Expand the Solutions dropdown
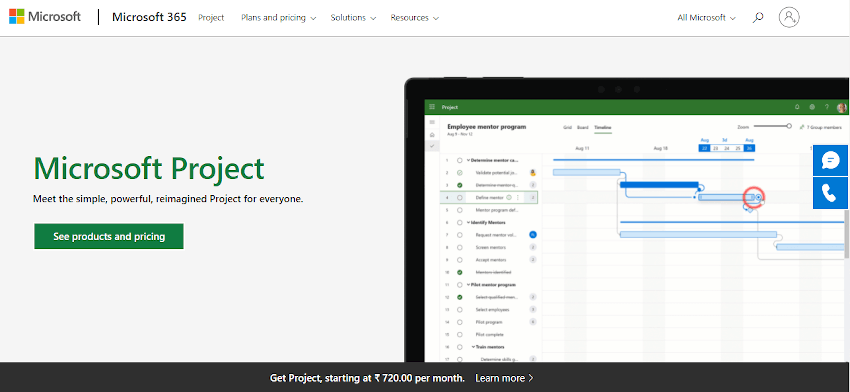This screenshot has height=392, width=850. (353, 17)
